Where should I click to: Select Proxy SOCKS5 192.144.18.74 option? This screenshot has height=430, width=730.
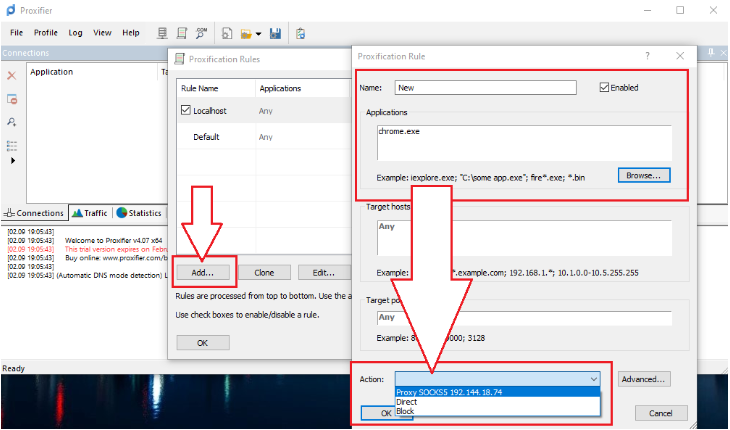tap(498, 392)
